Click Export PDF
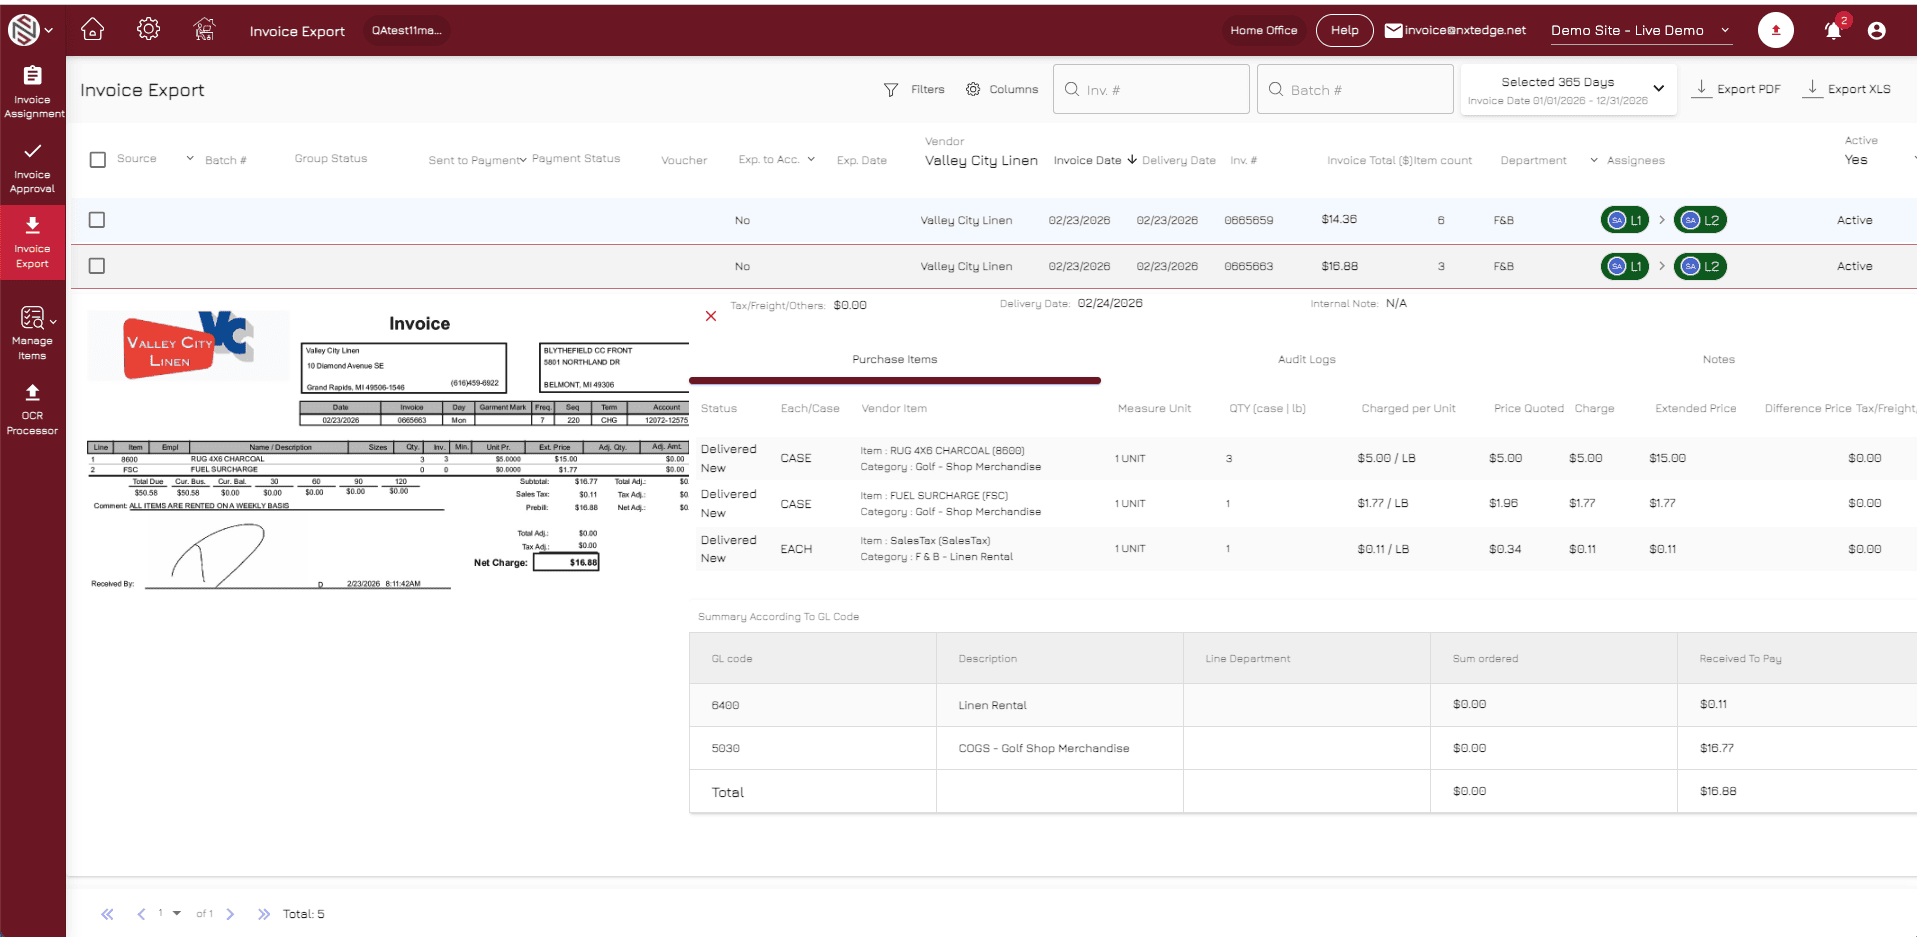The width and height of the screenshot is (1917, 937). coord(1736,89)
